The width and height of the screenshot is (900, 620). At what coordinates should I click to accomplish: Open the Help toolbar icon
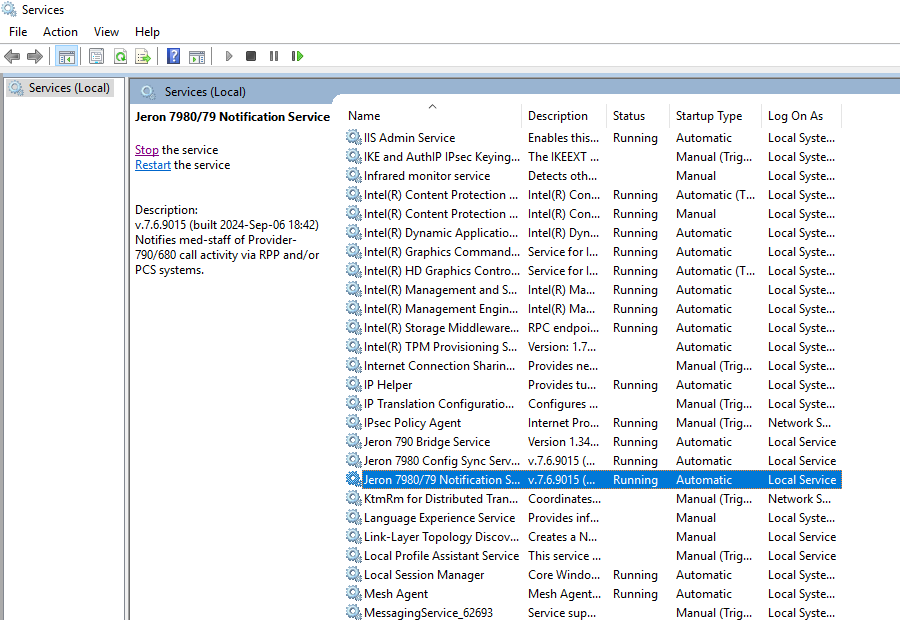click(x=173, y=56)
